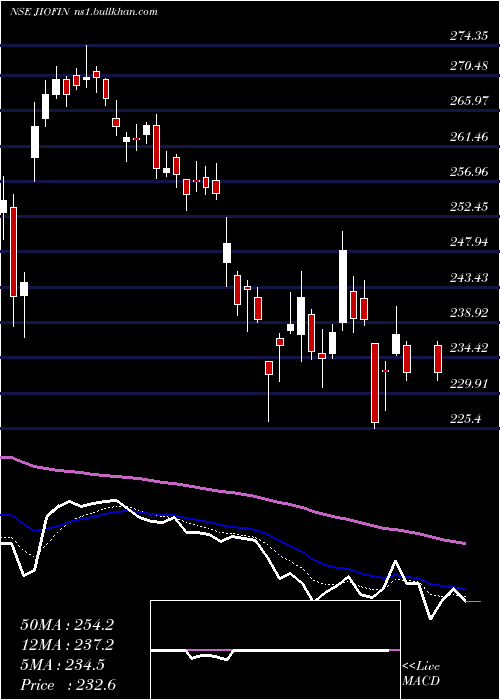Viewport: 500px width, 700px height.
Task: Click the 261.46 price level label
Action: click(469, 137)
